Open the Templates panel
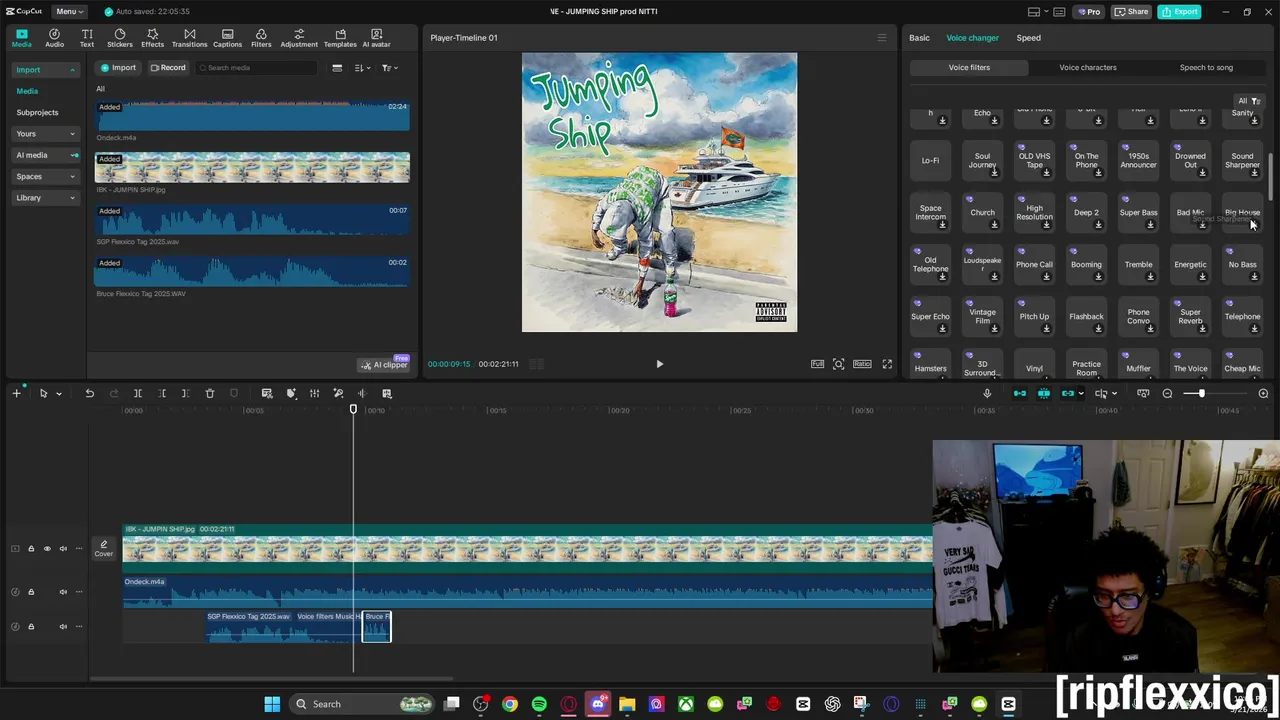The height and width of the screenshot is (720, 1280). pyautogui.click(x=340, y=38)
